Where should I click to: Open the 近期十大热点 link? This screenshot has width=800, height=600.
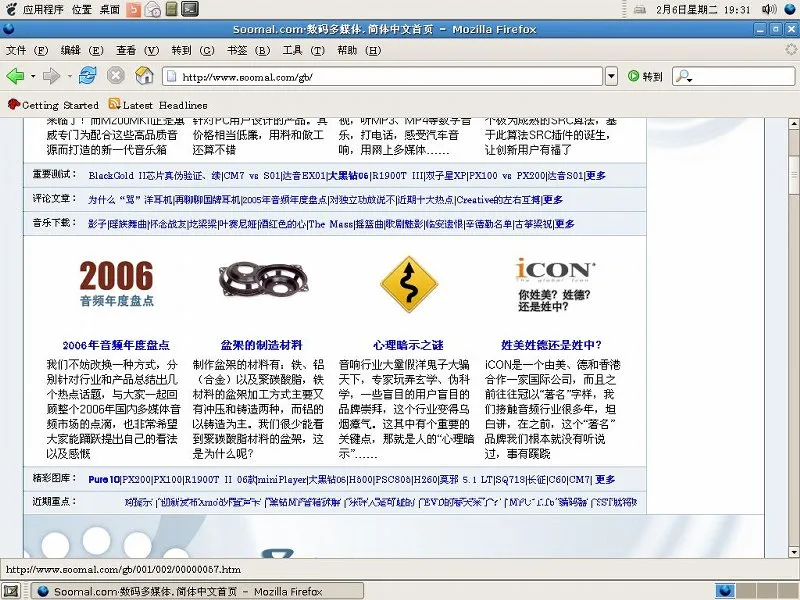click(x=426, y=199)
